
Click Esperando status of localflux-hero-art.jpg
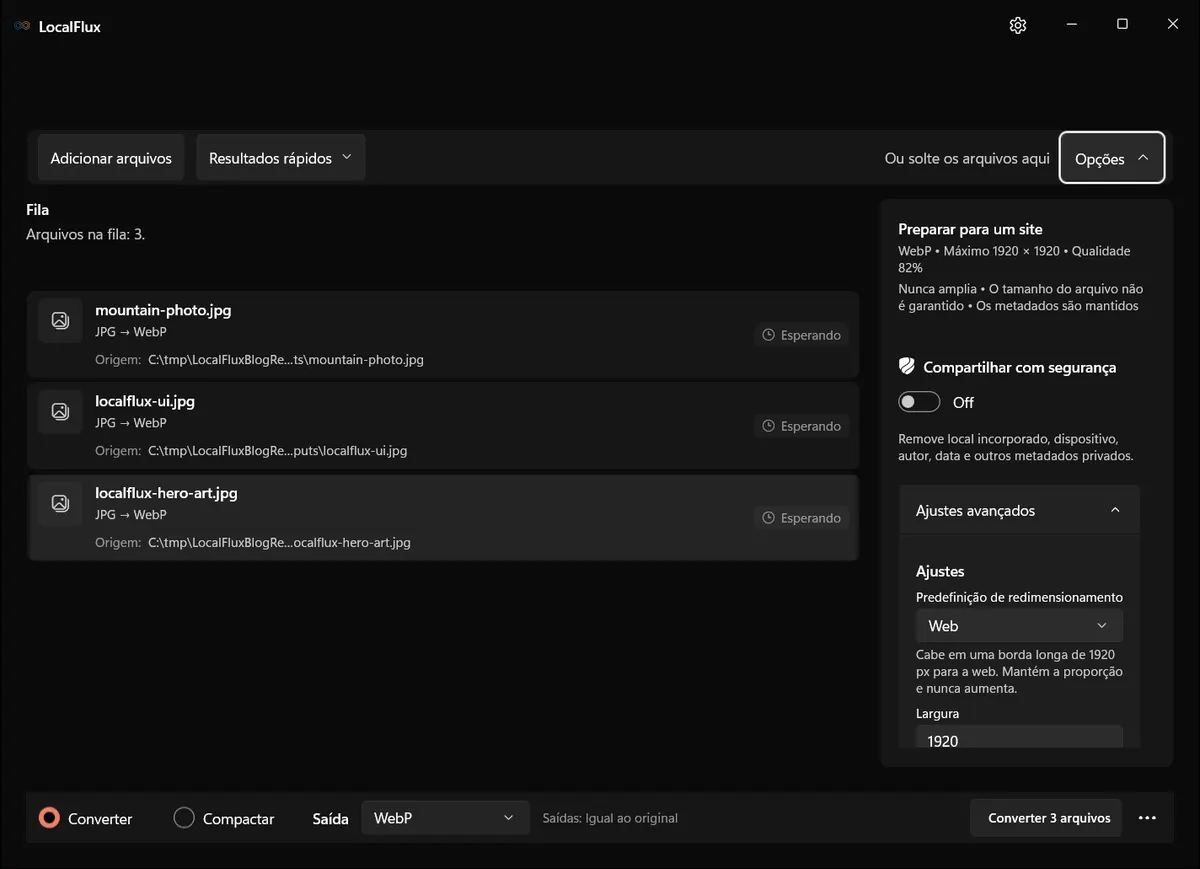click(801, 518)
